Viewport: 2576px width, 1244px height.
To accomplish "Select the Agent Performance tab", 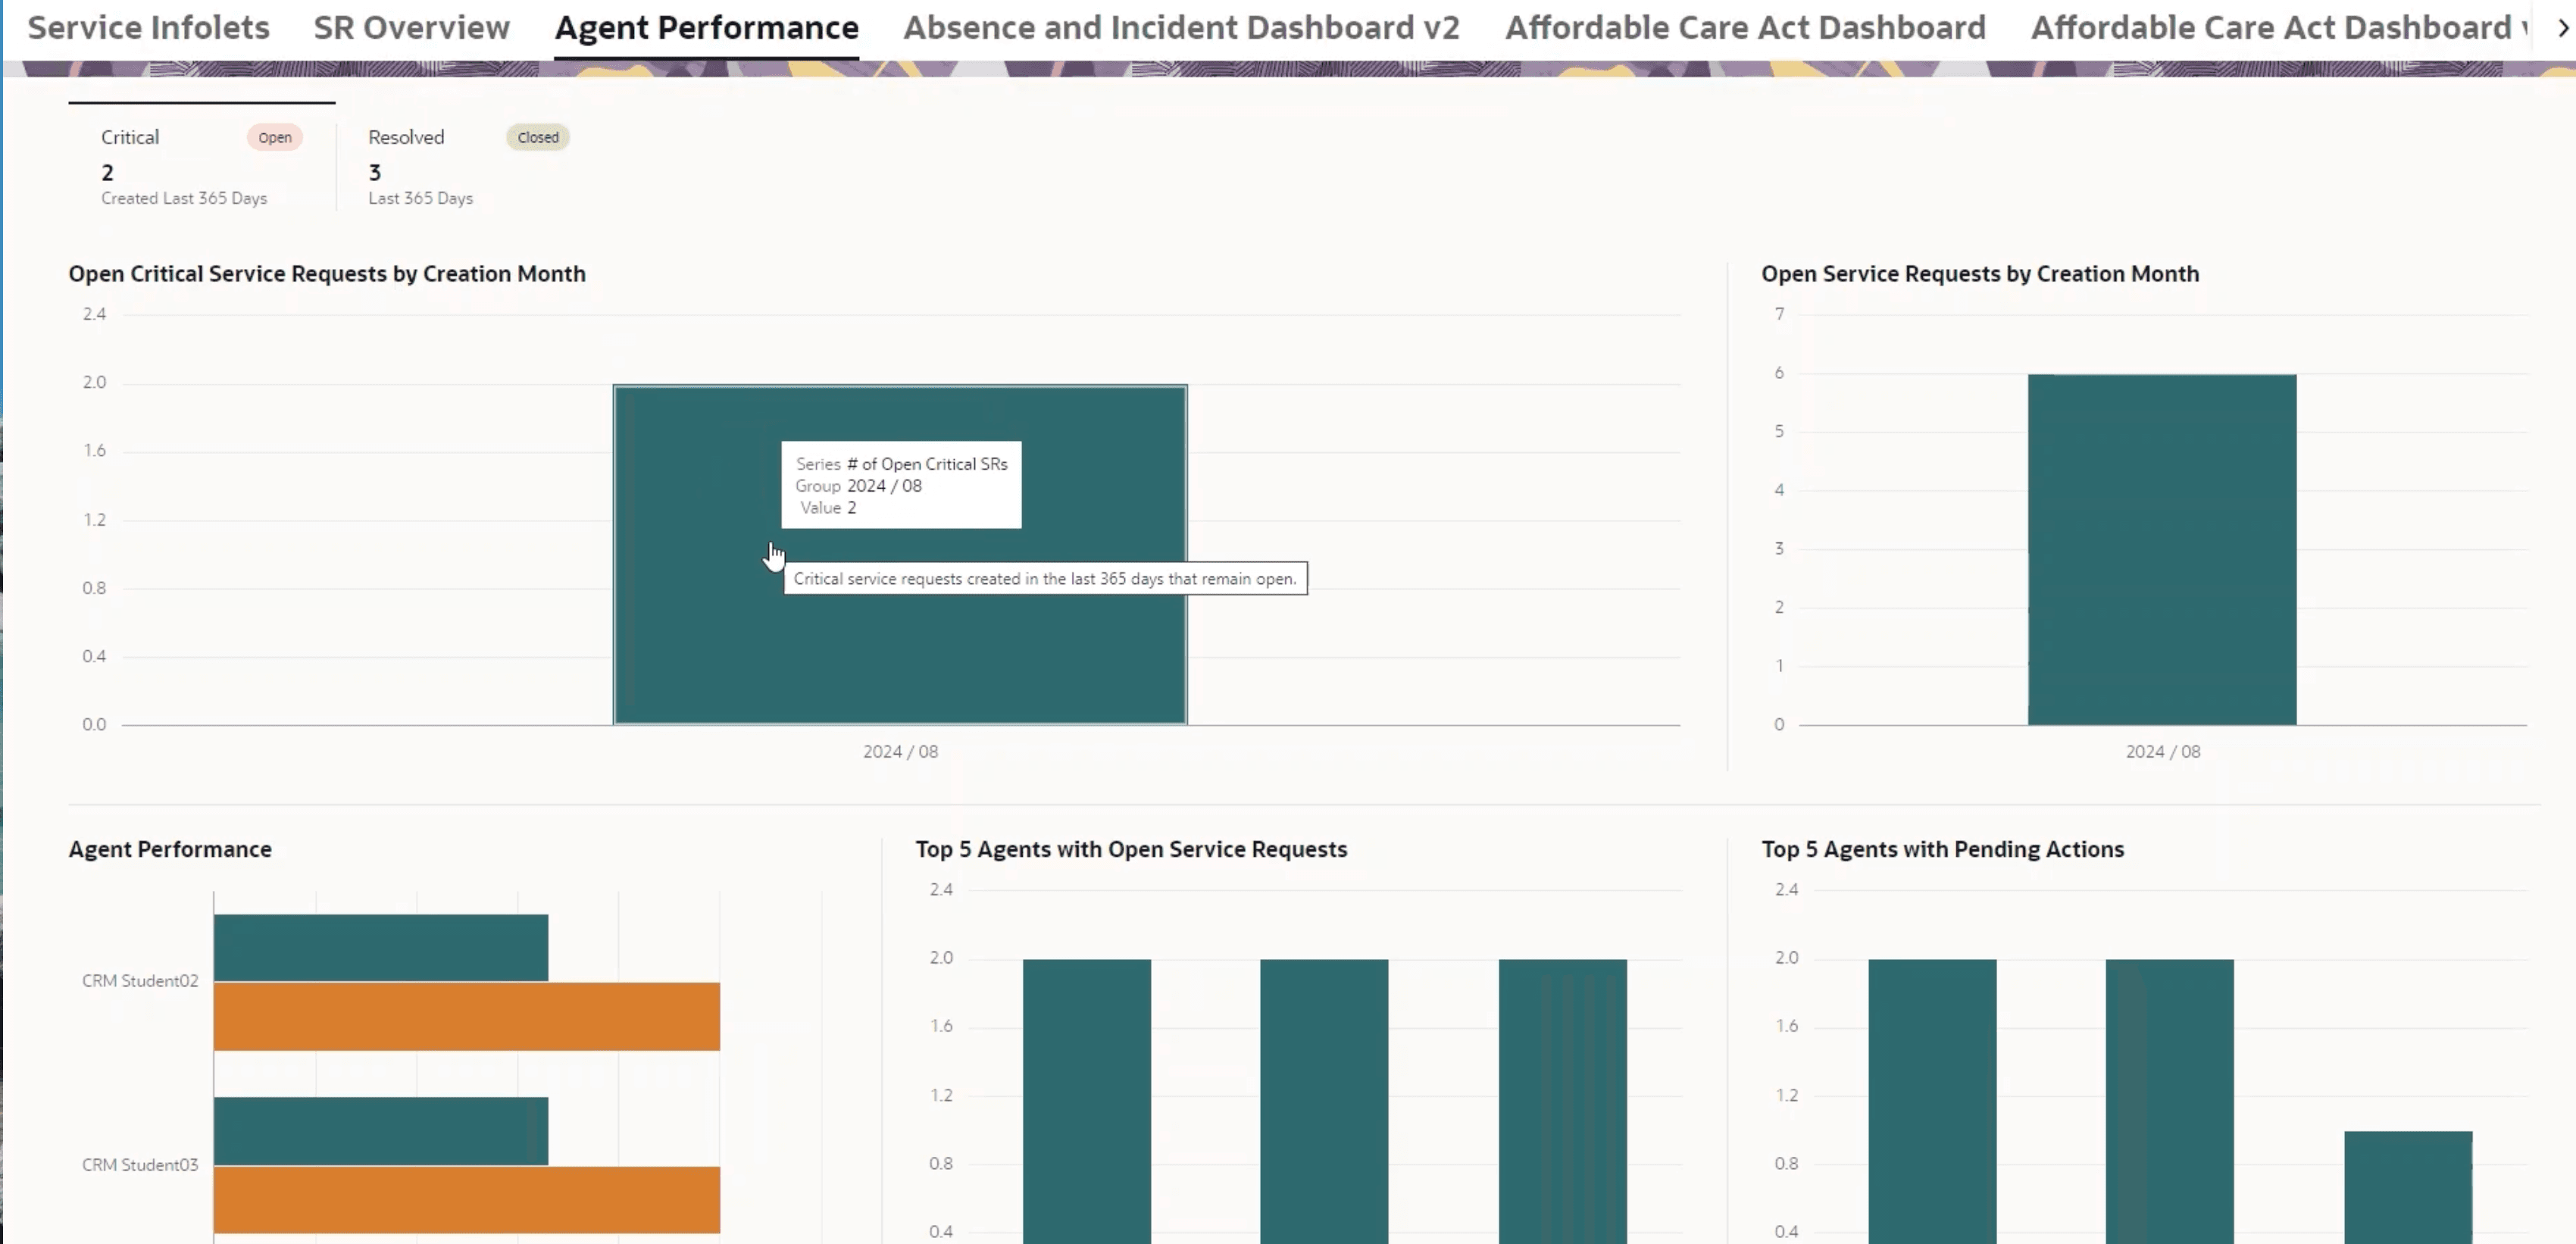I will coord(706,28).
